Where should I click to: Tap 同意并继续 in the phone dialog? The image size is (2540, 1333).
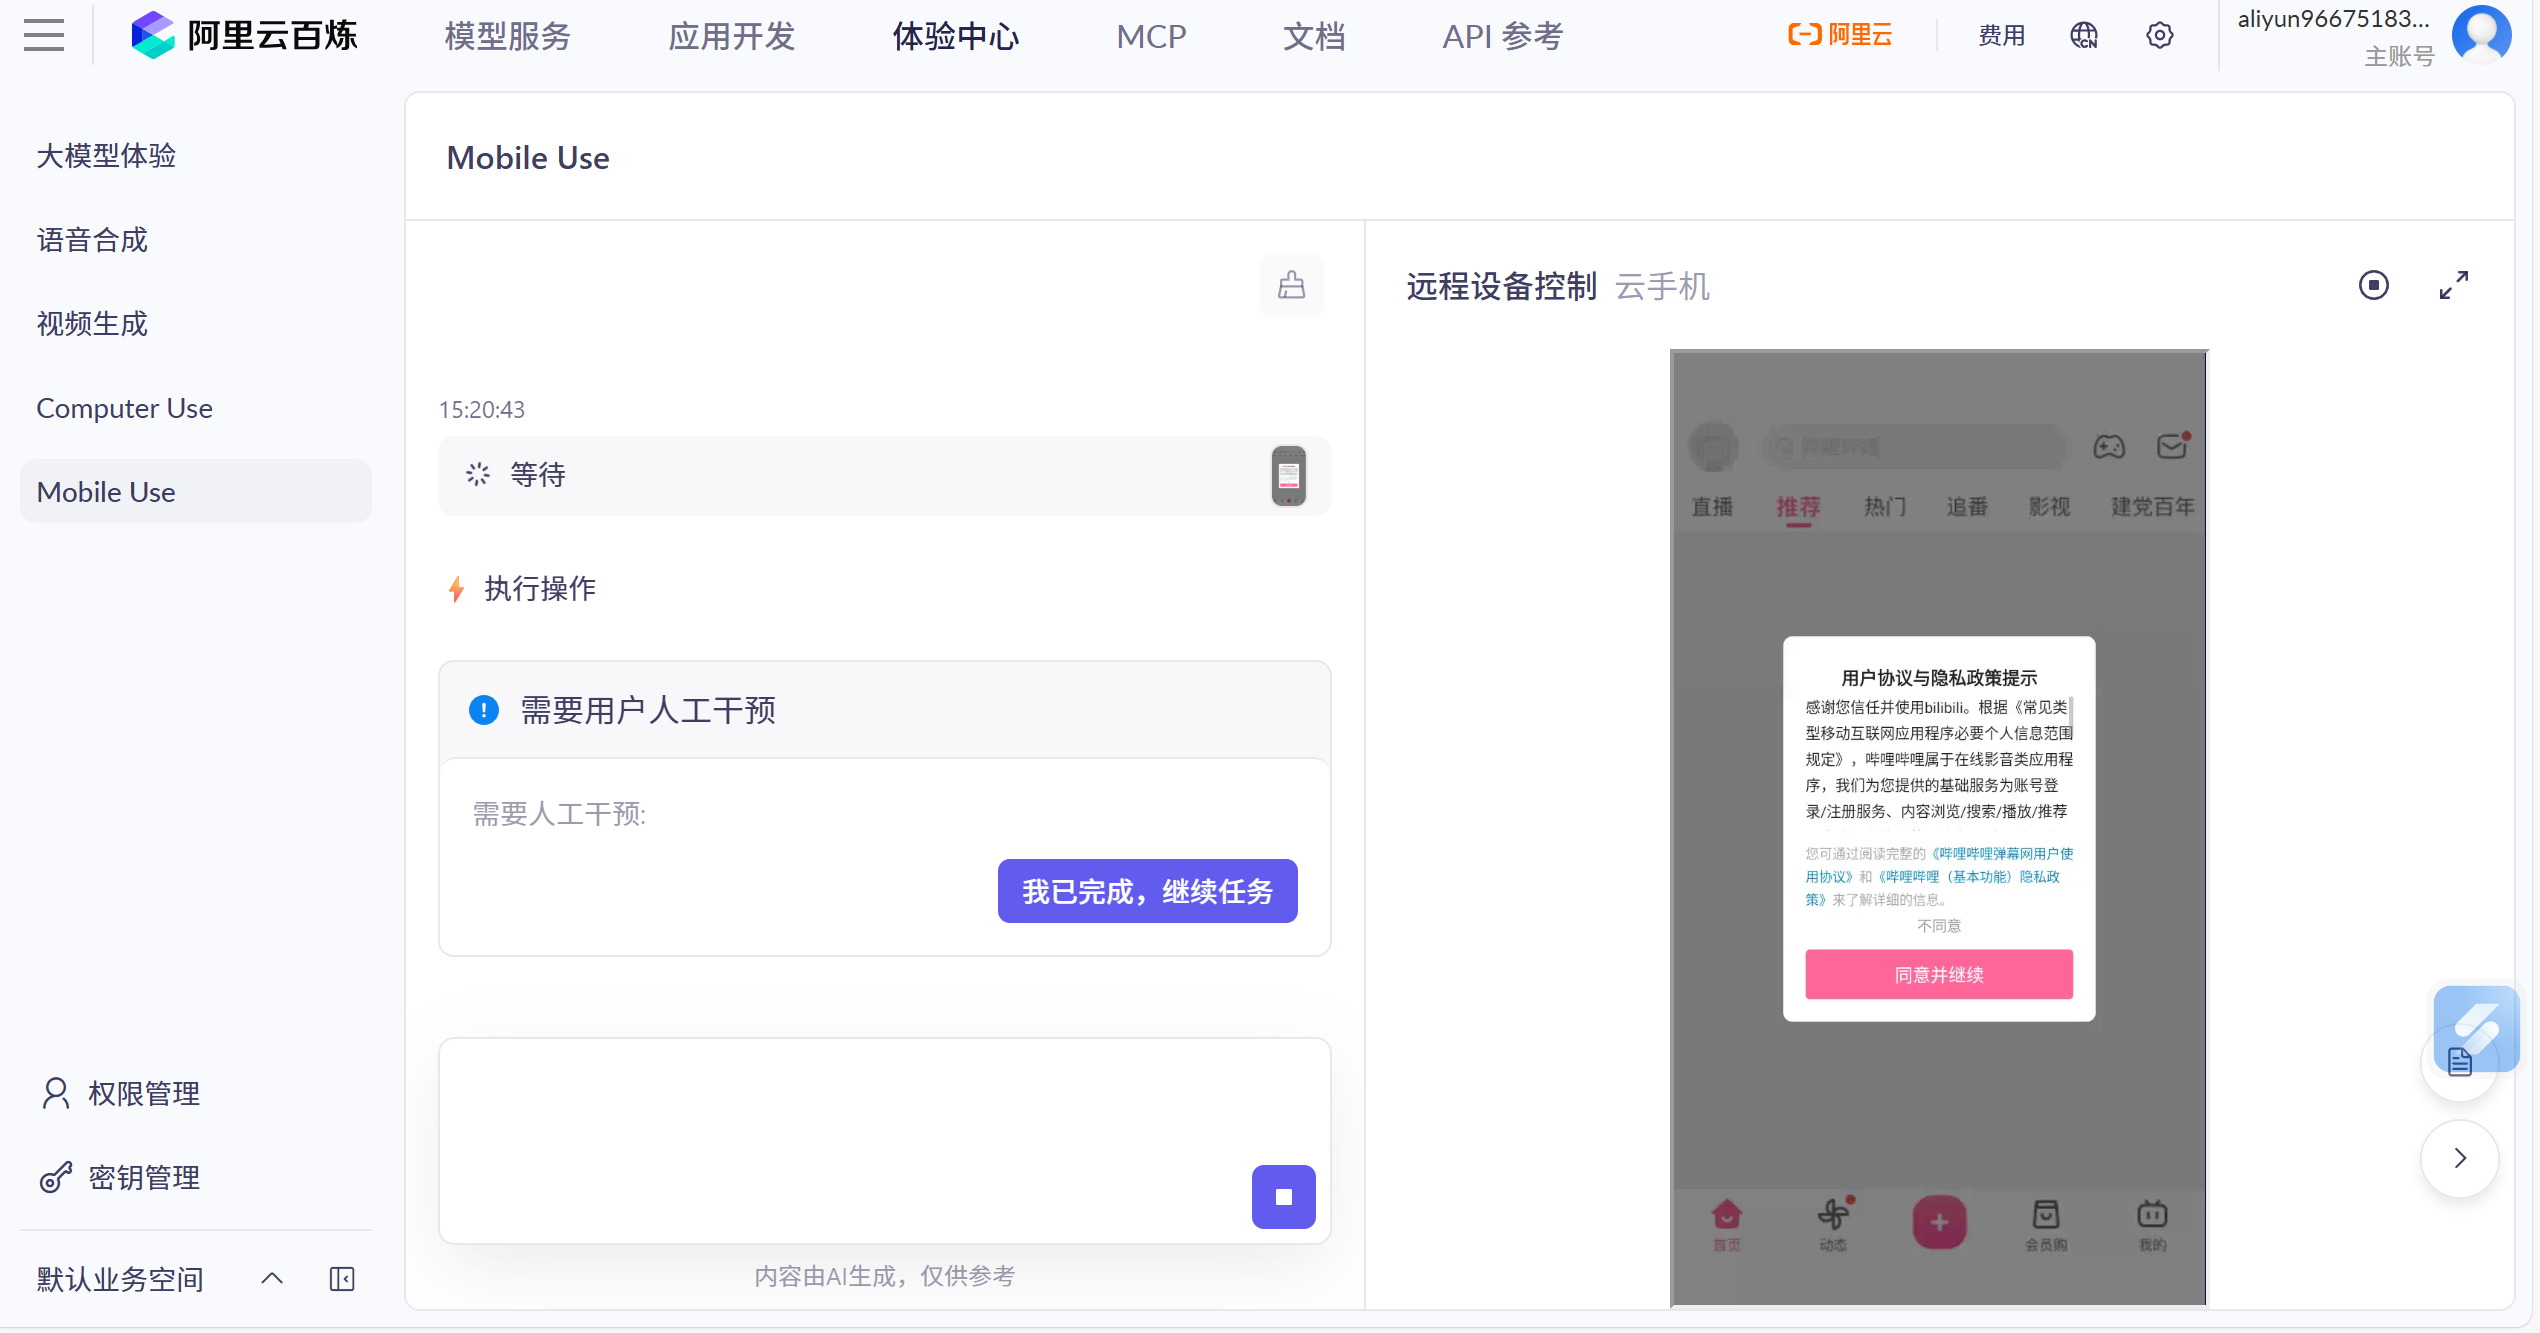[x=1938, y=975]
